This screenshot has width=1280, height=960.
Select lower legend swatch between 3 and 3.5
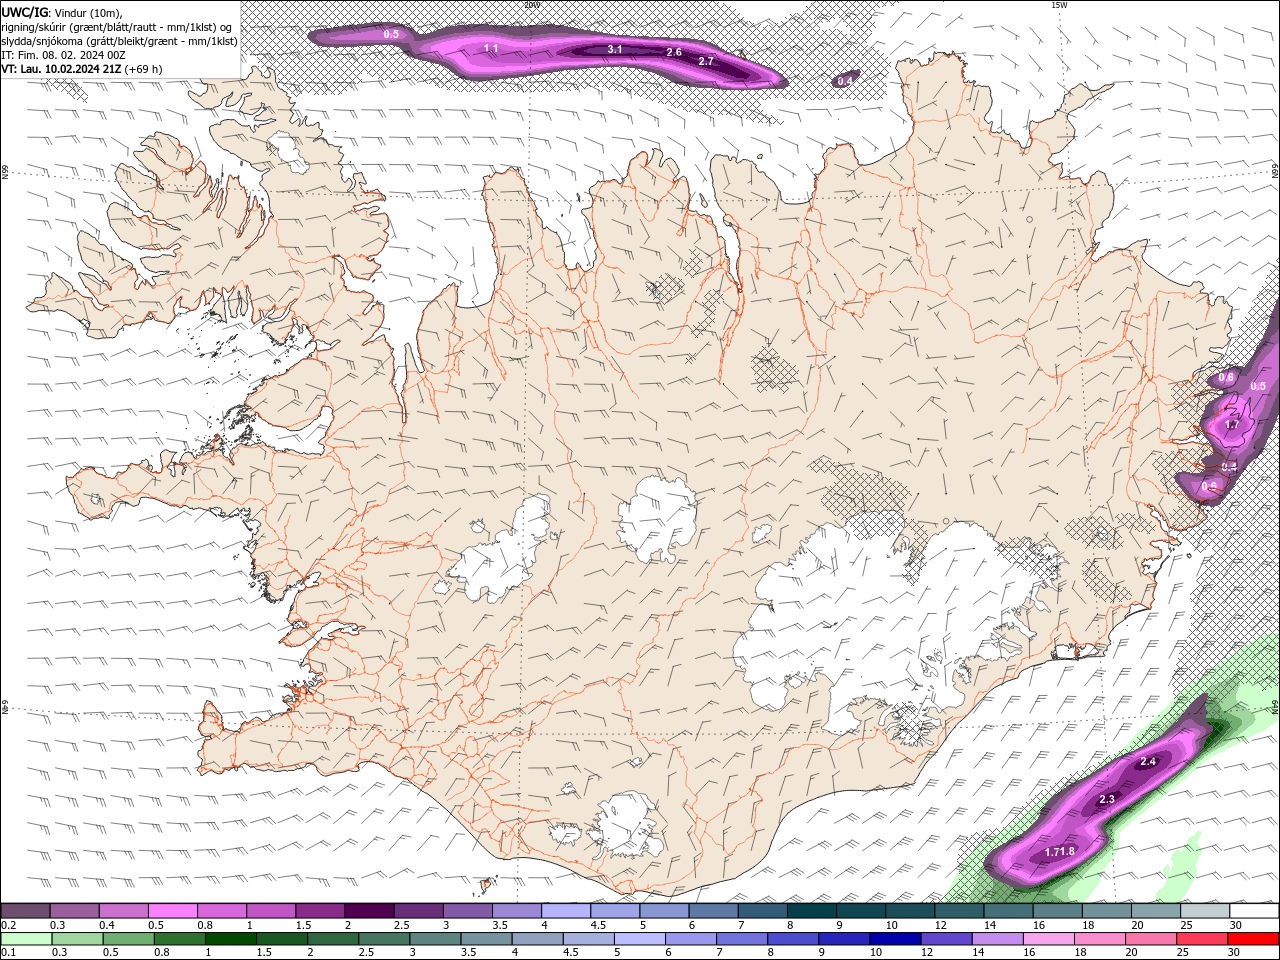(435, 939)
